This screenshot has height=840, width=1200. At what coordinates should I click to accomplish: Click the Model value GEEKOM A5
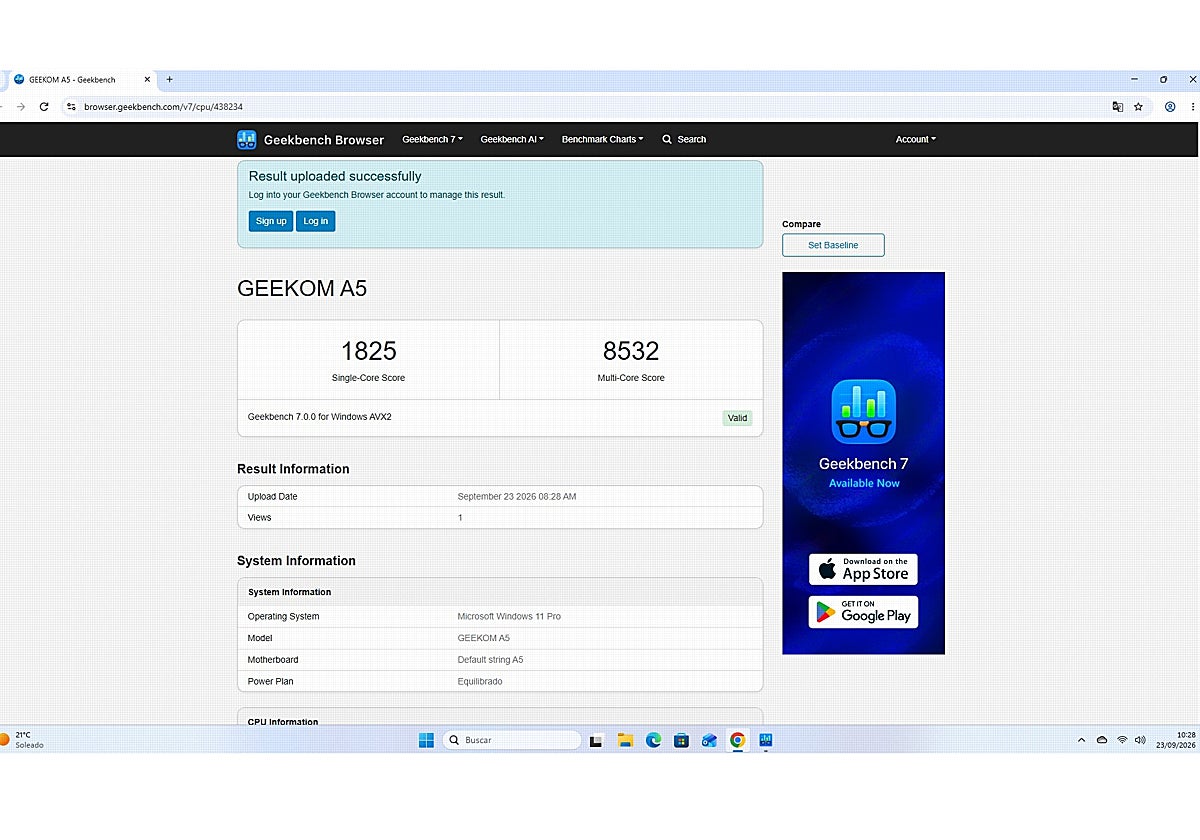click(x=484, y=638)
